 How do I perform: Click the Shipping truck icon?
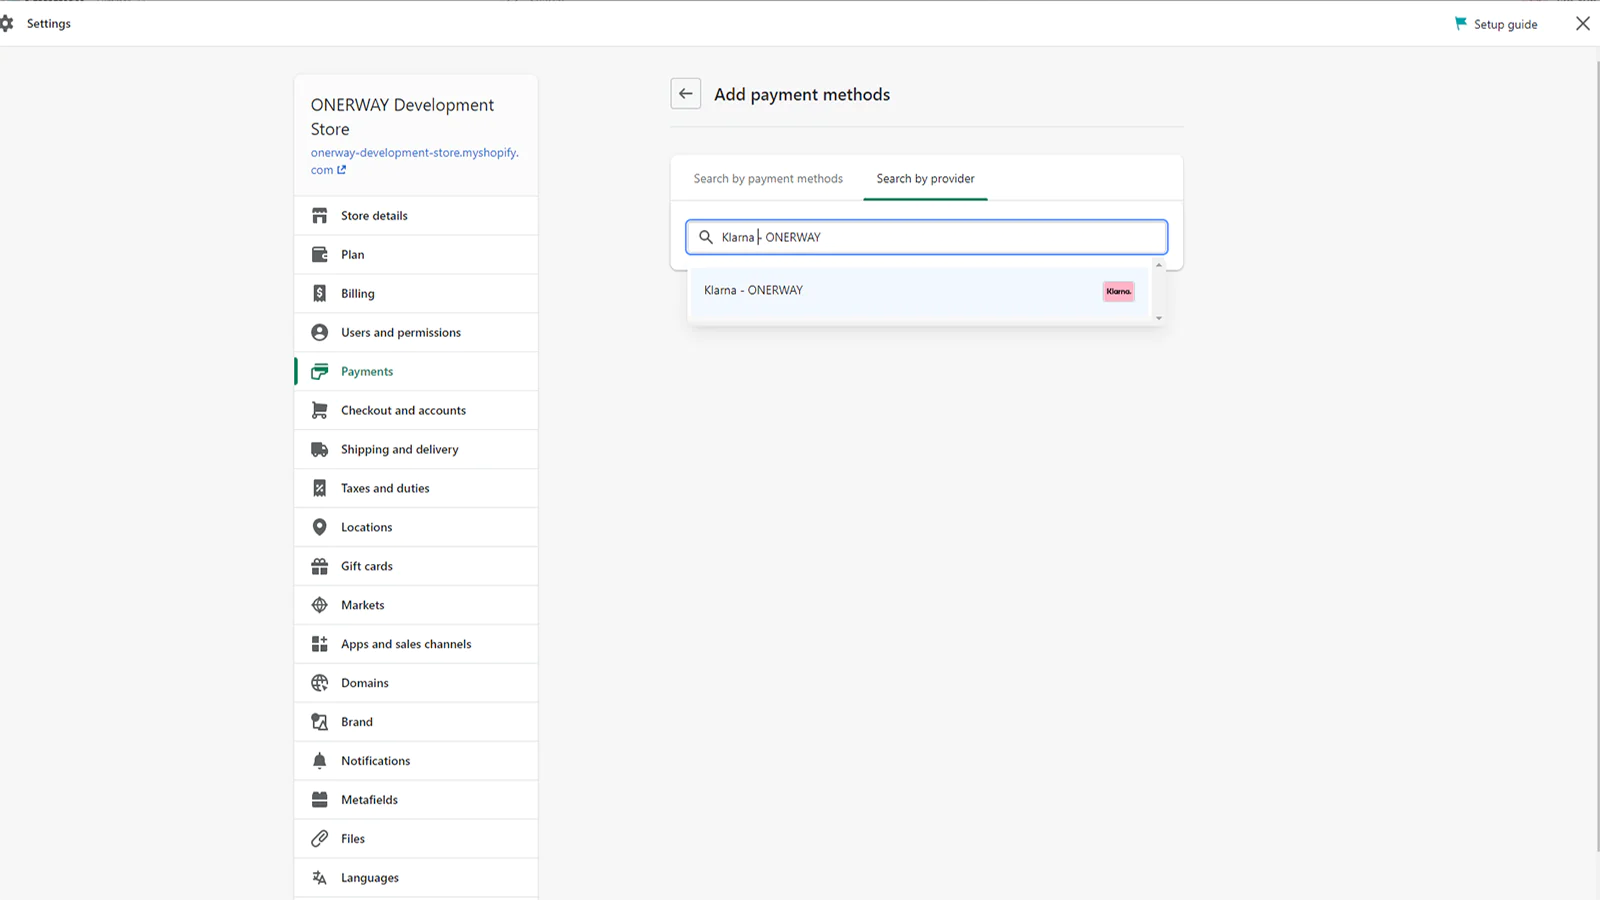[320, 450]
